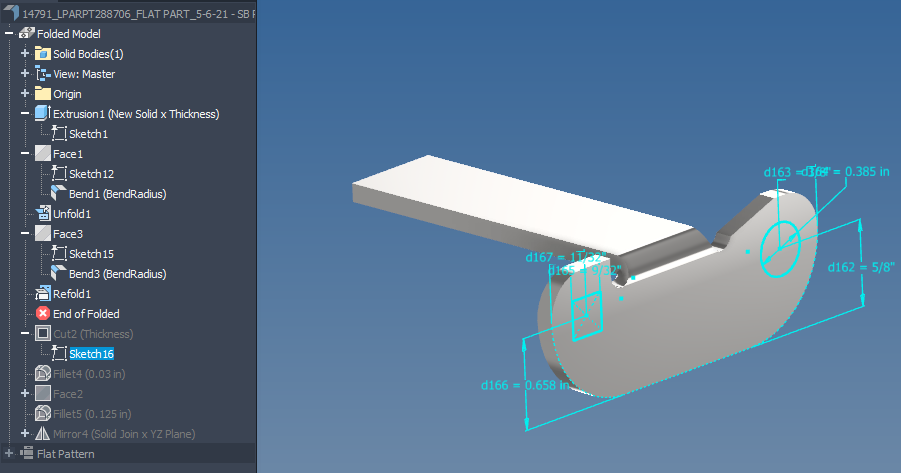Collapse the Face3 node
The width and height of the screenshot is (901, 473).
[25, 233]
